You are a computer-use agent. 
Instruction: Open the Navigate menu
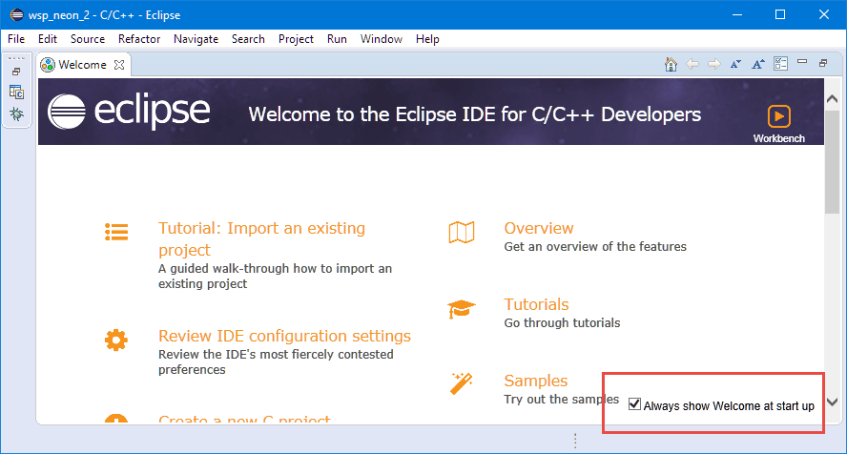pos(196,39)
